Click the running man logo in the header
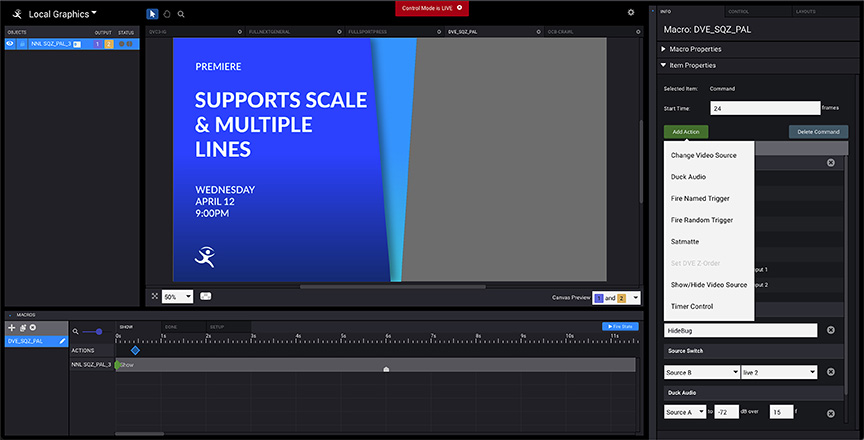This screenshot has width=864, height=440. pyautogui.click(x=17, y=14)
